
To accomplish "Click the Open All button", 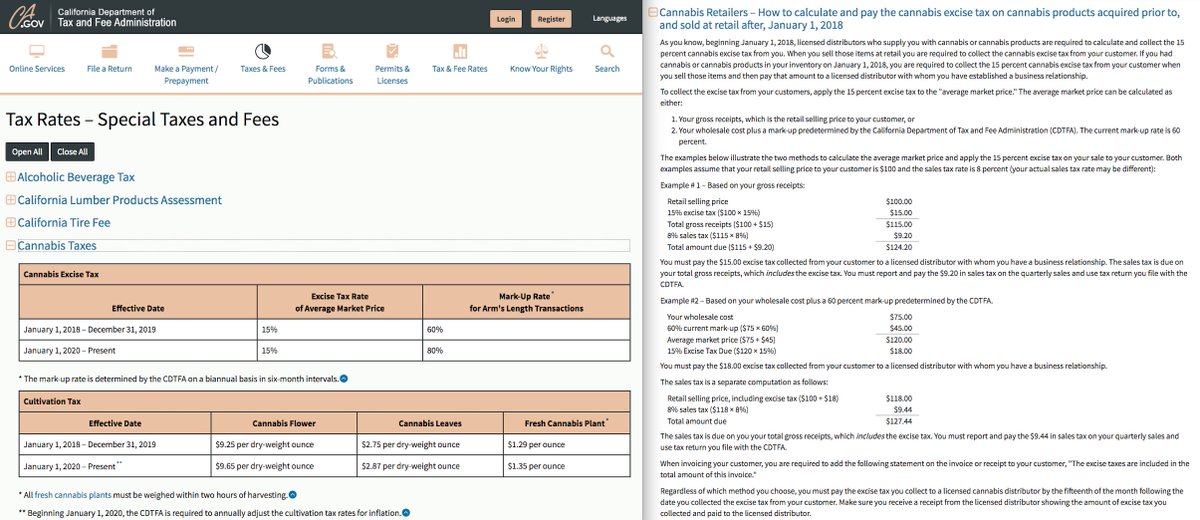I will tap(26, 152).
